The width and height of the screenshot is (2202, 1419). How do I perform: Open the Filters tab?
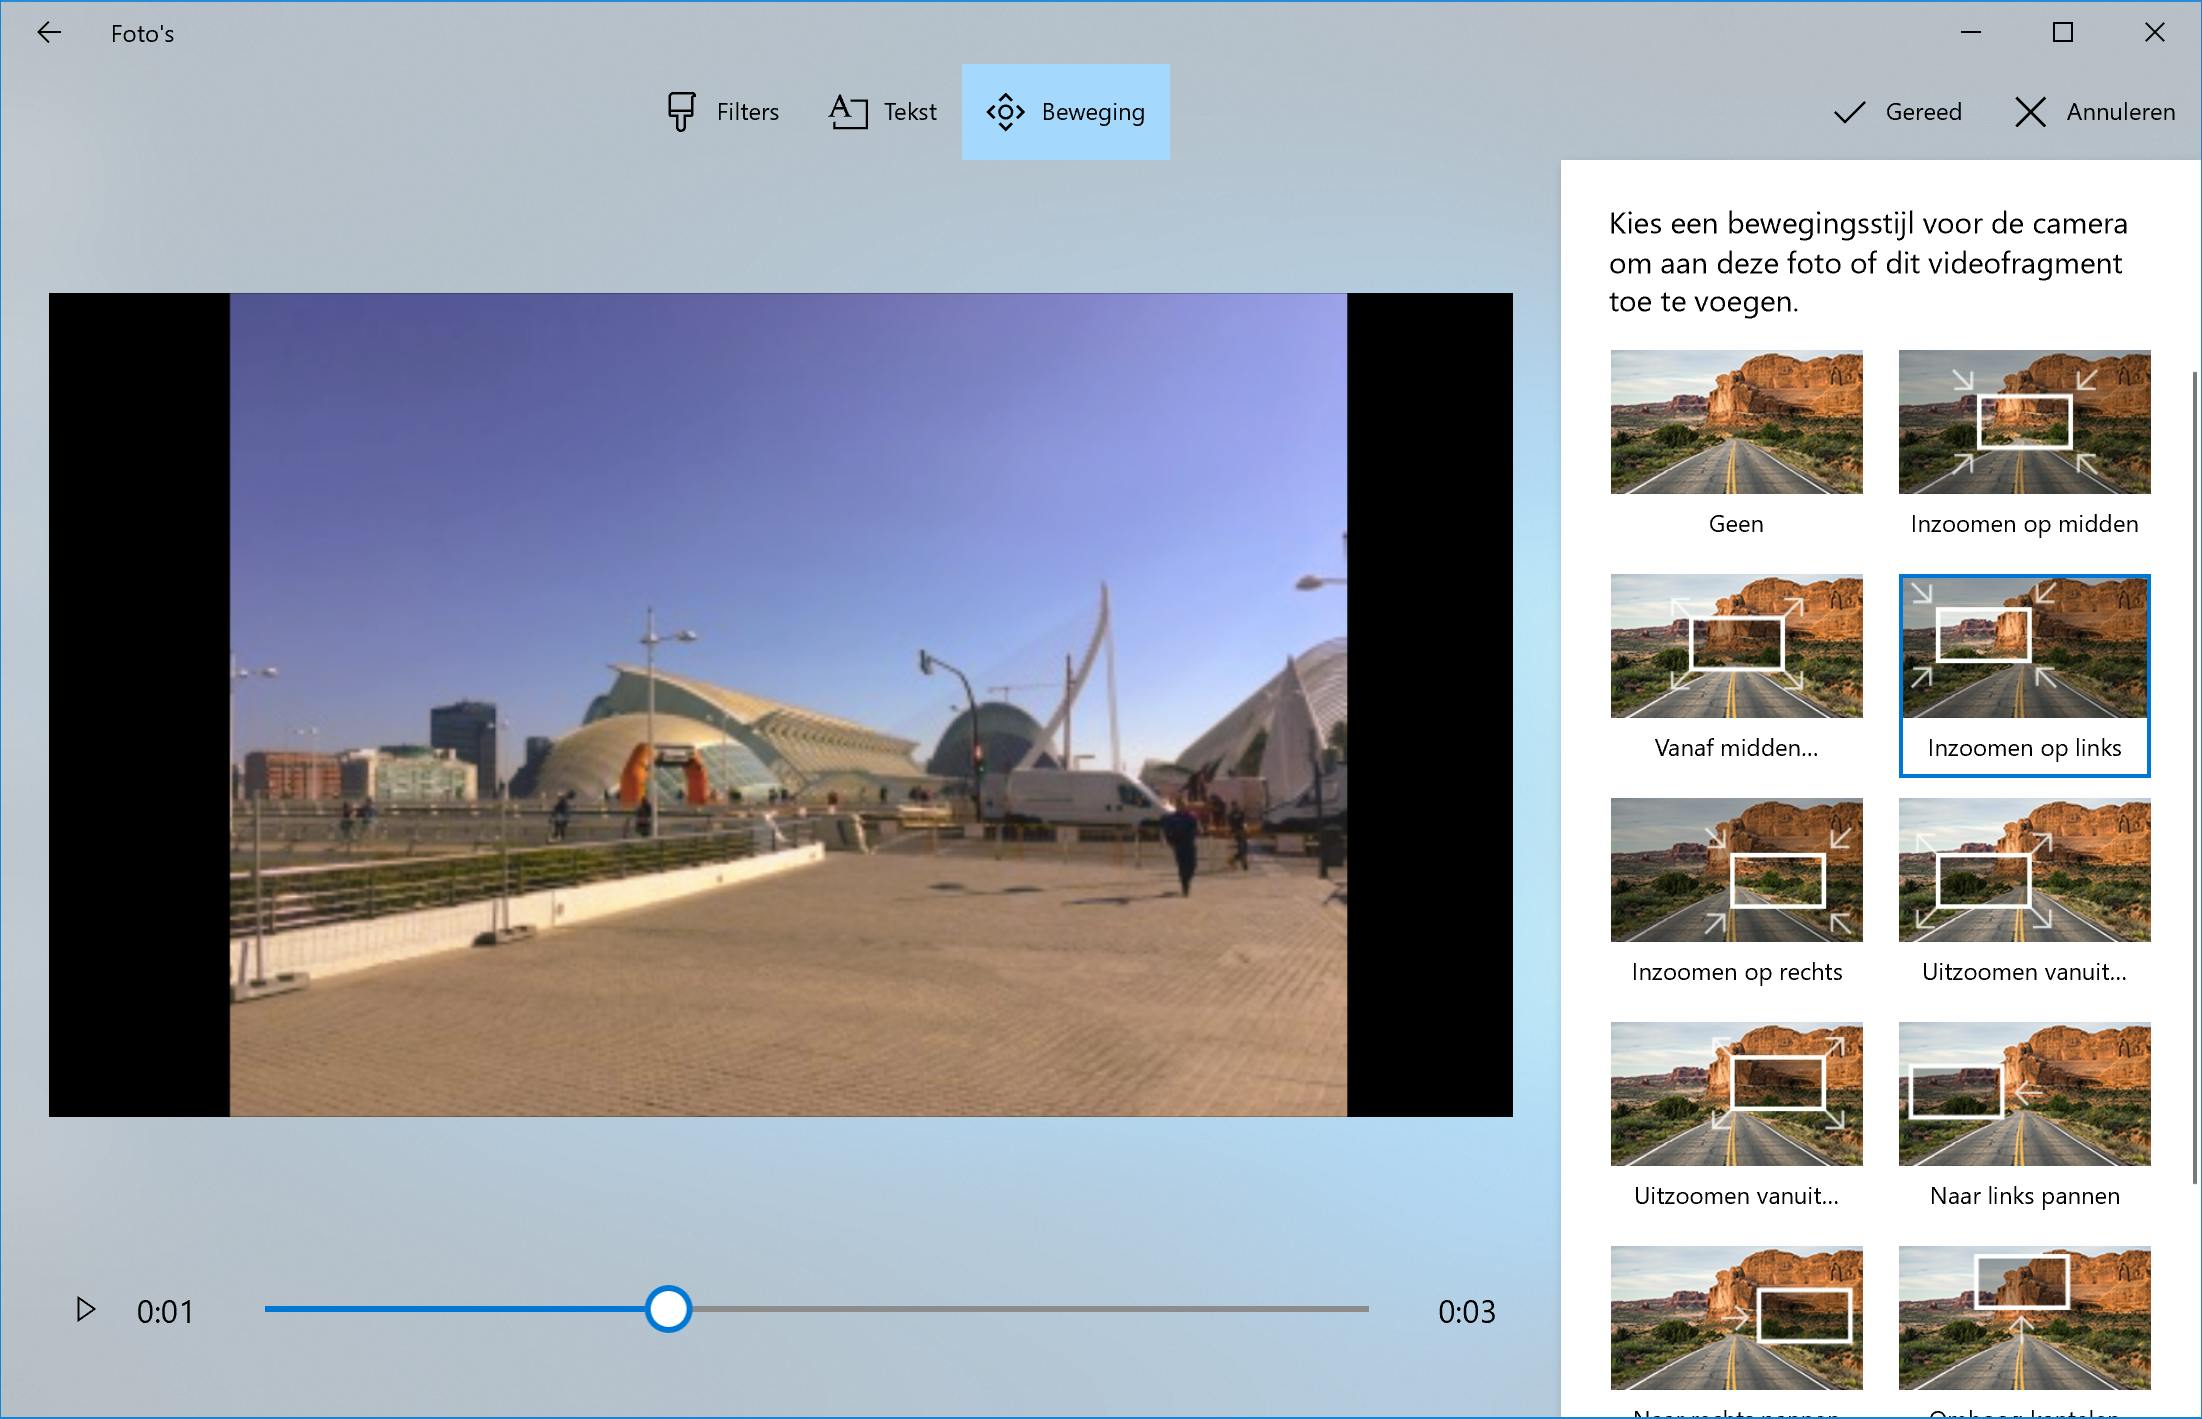coord(722,112)
